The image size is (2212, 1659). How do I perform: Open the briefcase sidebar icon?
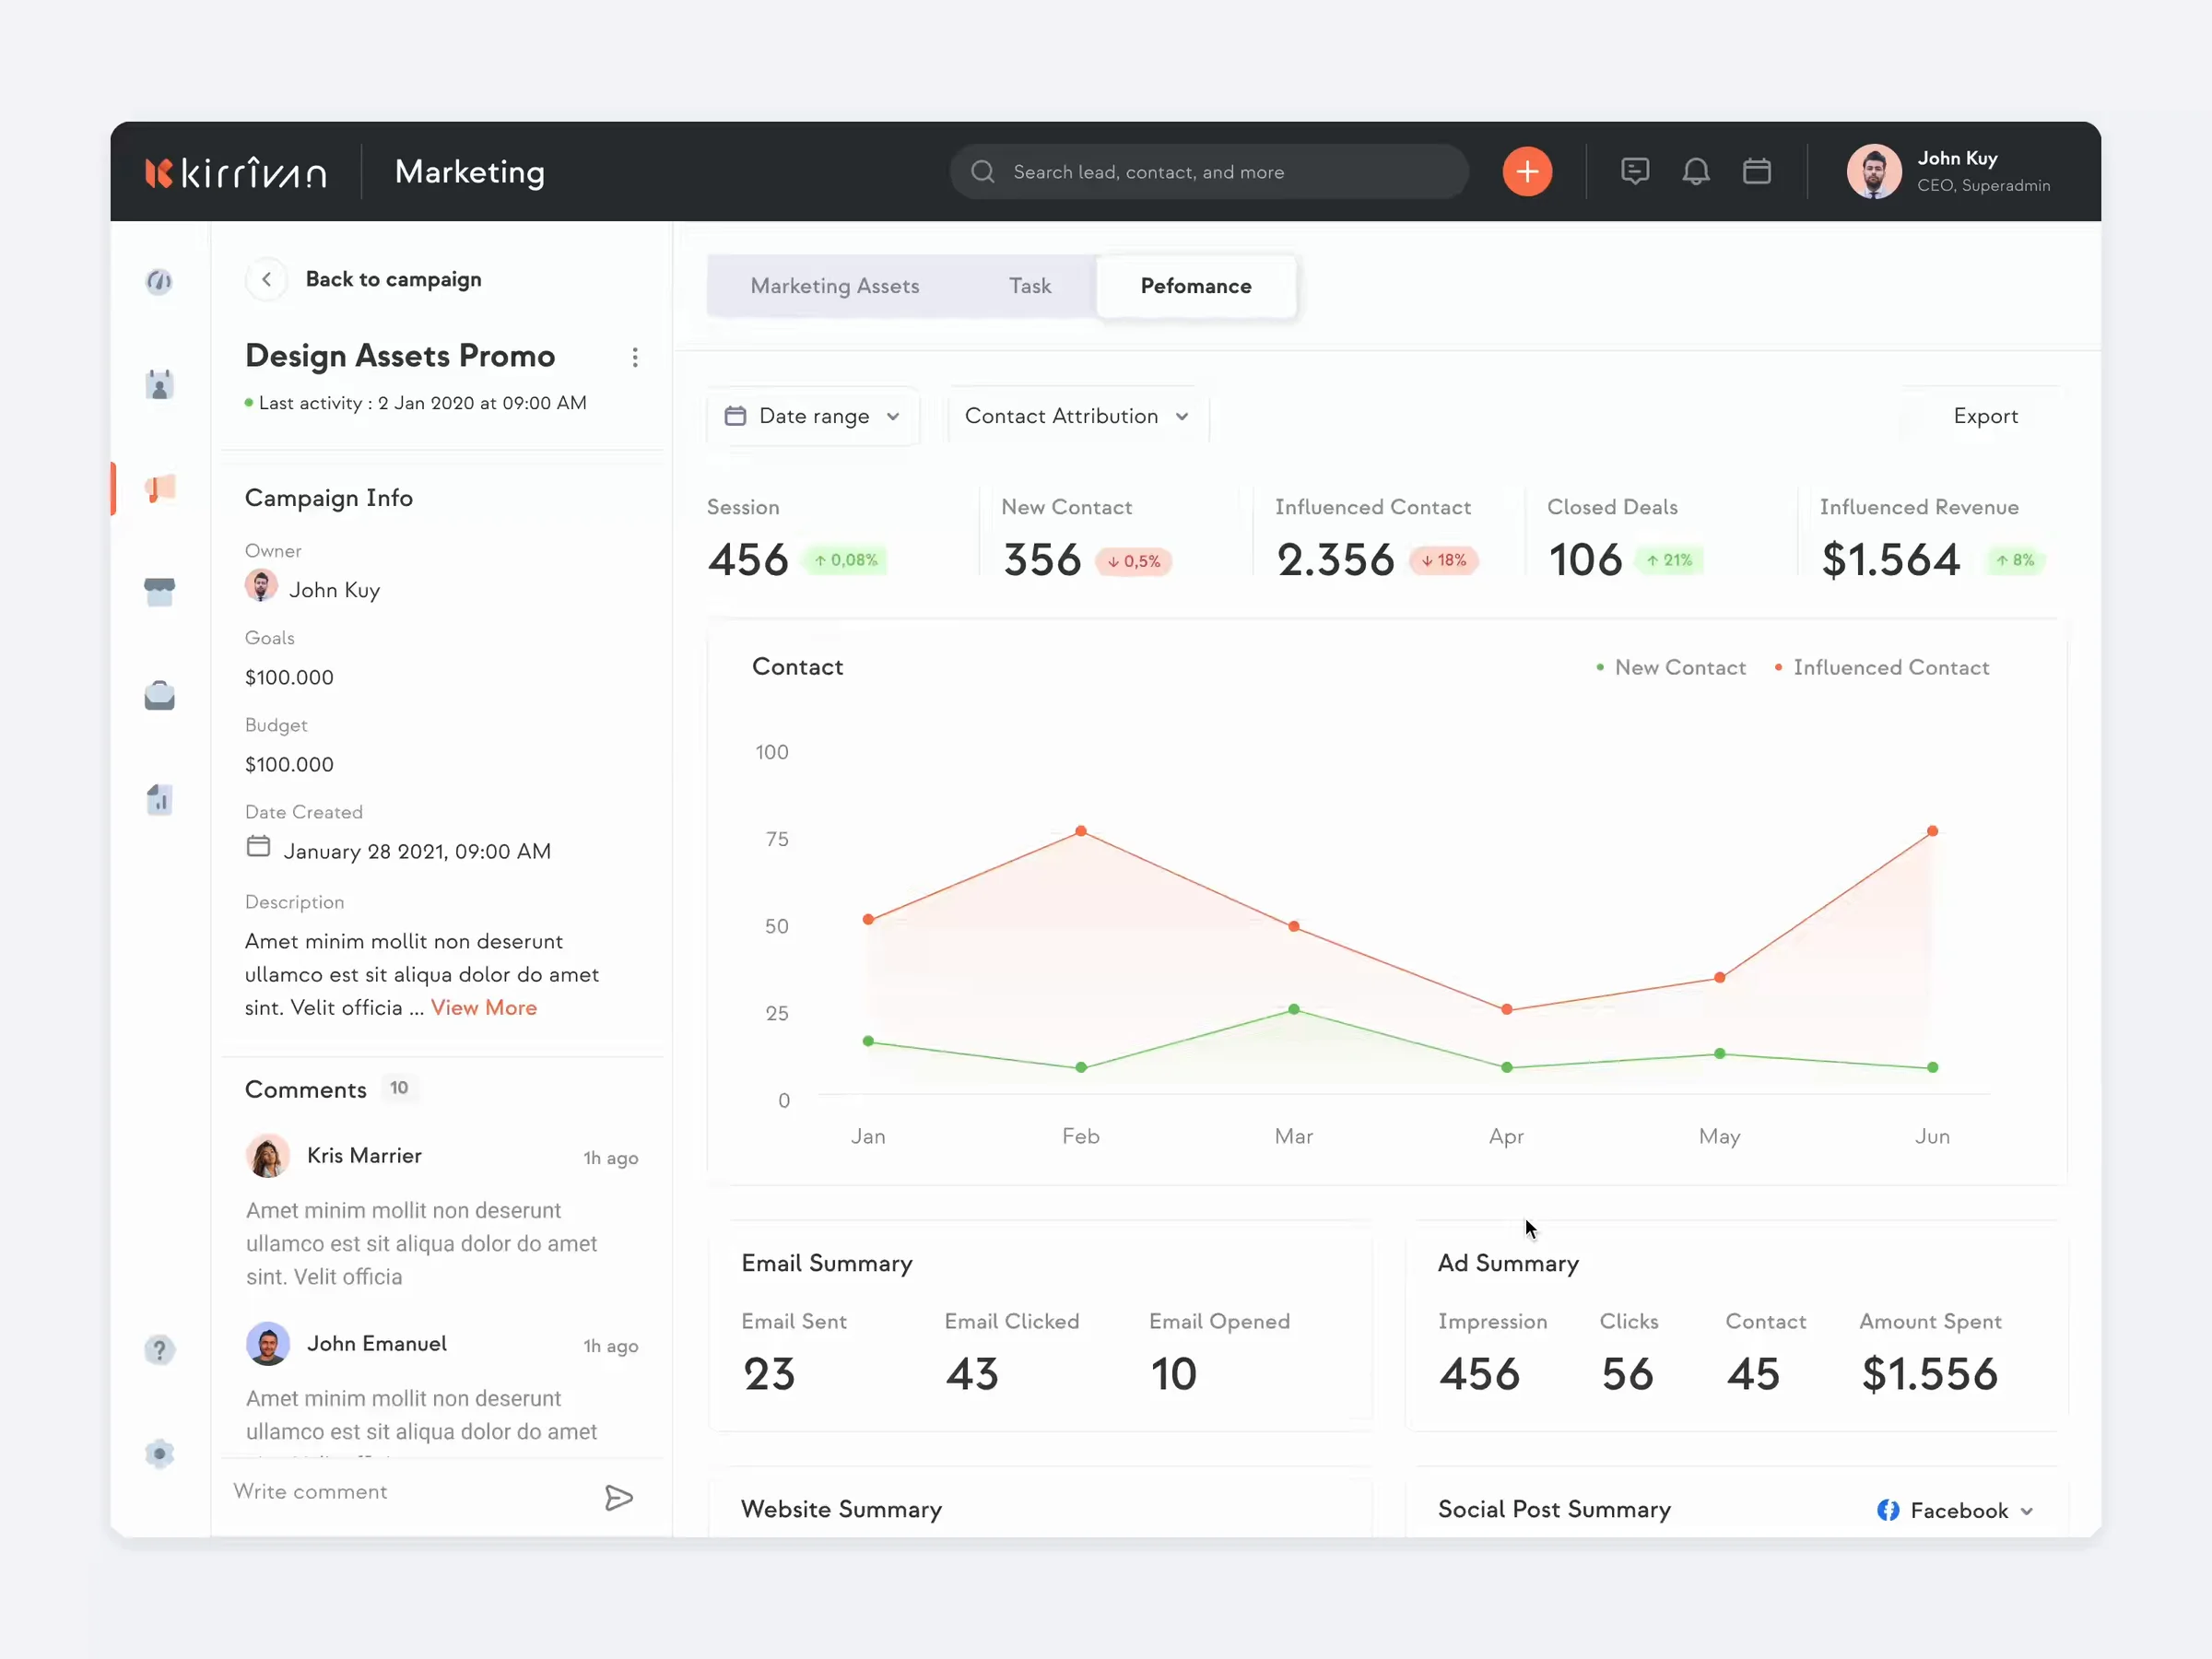(160, 695)
